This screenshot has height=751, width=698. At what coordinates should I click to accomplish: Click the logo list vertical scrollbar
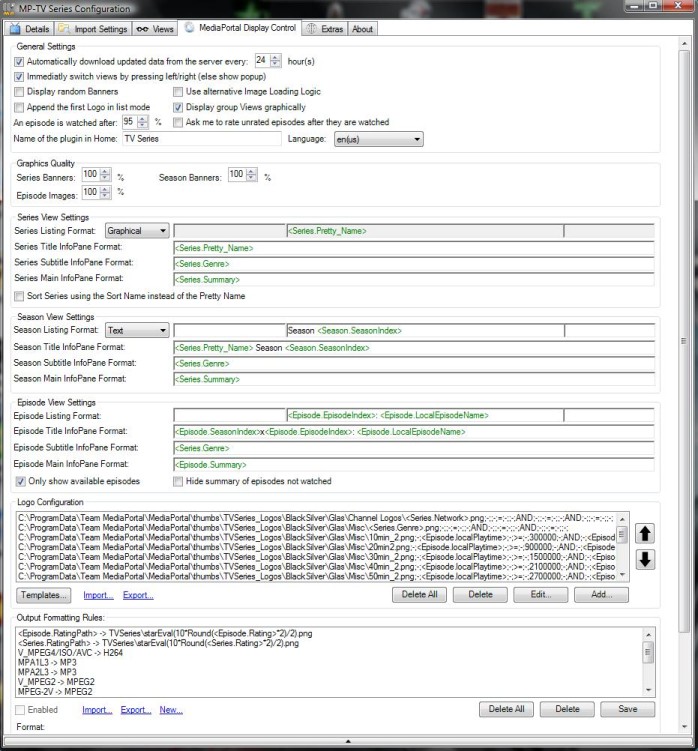(622, 547)
